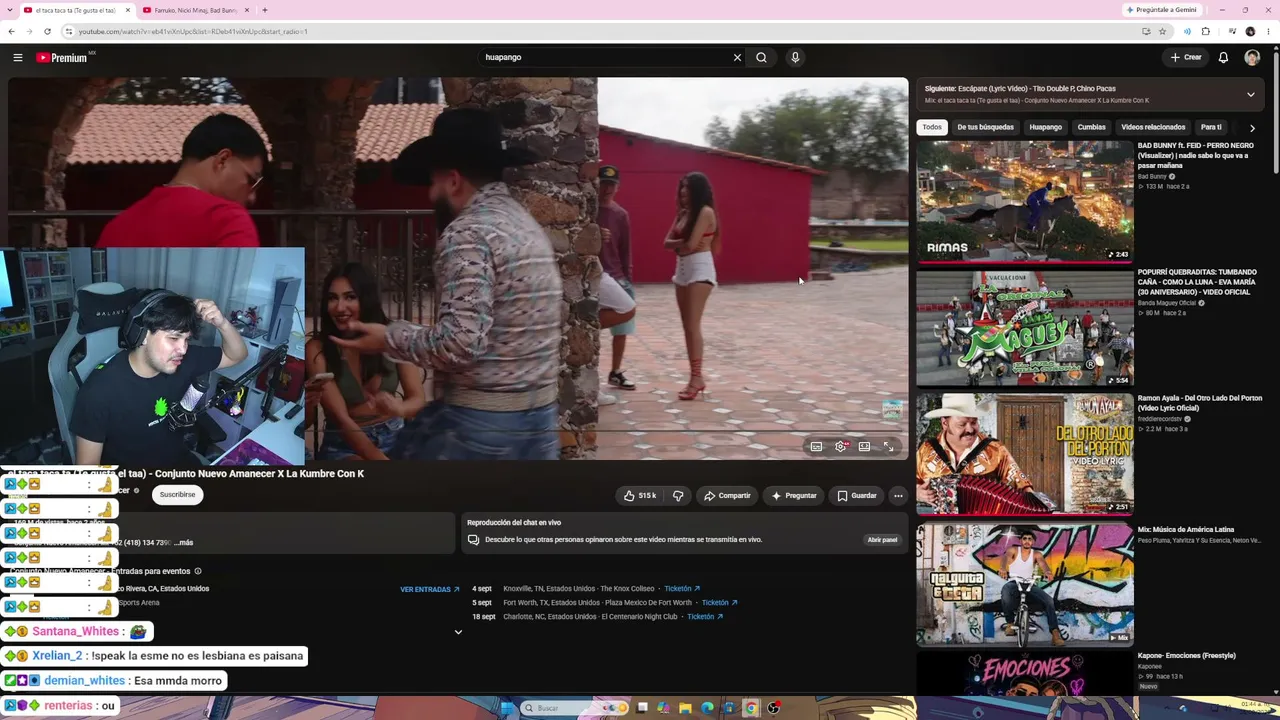Select the Videos relacionados chip

[1153, 127]
